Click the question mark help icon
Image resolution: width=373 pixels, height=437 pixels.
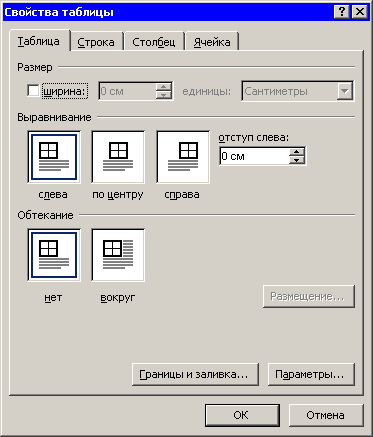tap(342, 12)
